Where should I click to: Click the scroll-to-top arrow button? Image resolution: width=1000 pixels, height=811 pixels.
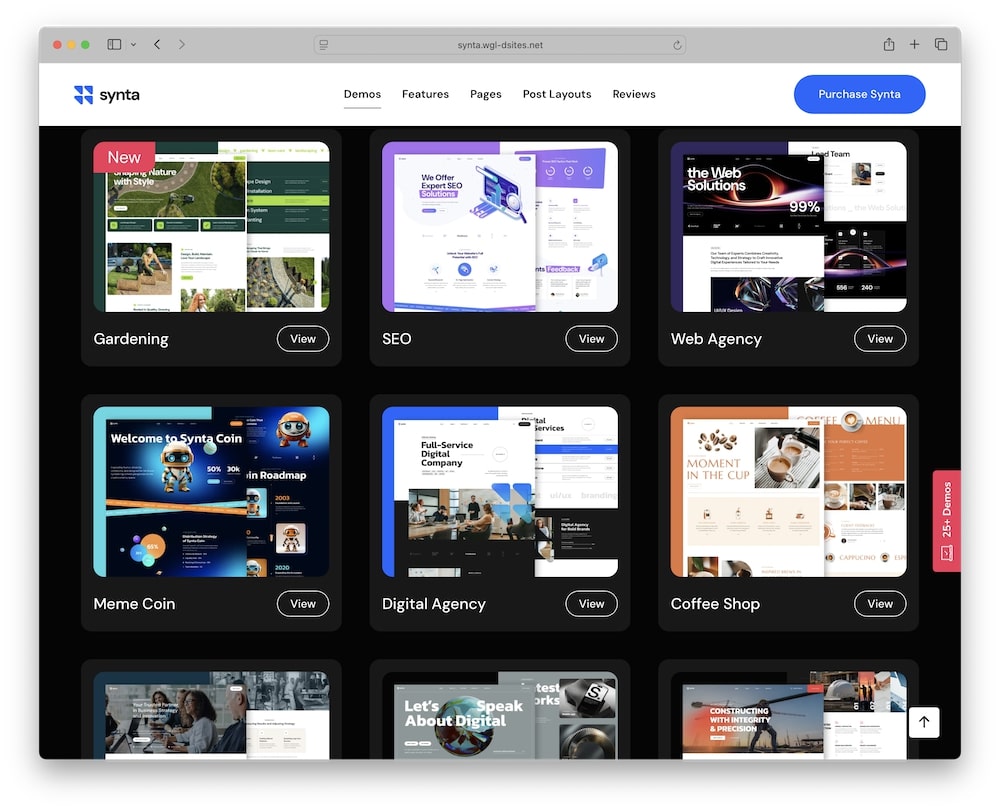pyautogui.click(x=924, y=722)
